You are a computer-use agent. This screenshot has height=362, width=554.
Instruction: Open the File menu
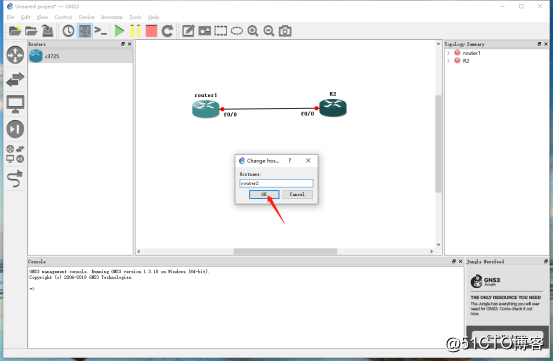pos(11,17)
